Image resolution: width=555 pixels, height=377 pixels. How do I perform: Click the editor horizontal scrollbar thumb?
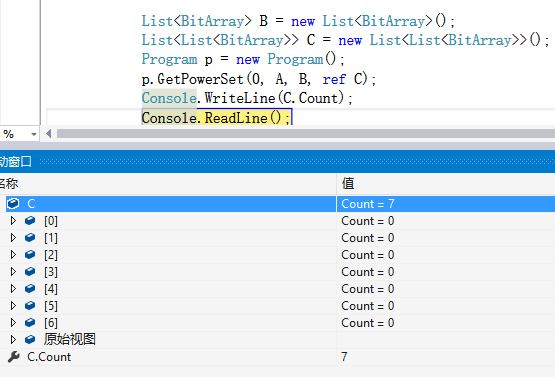click(306, 134)
